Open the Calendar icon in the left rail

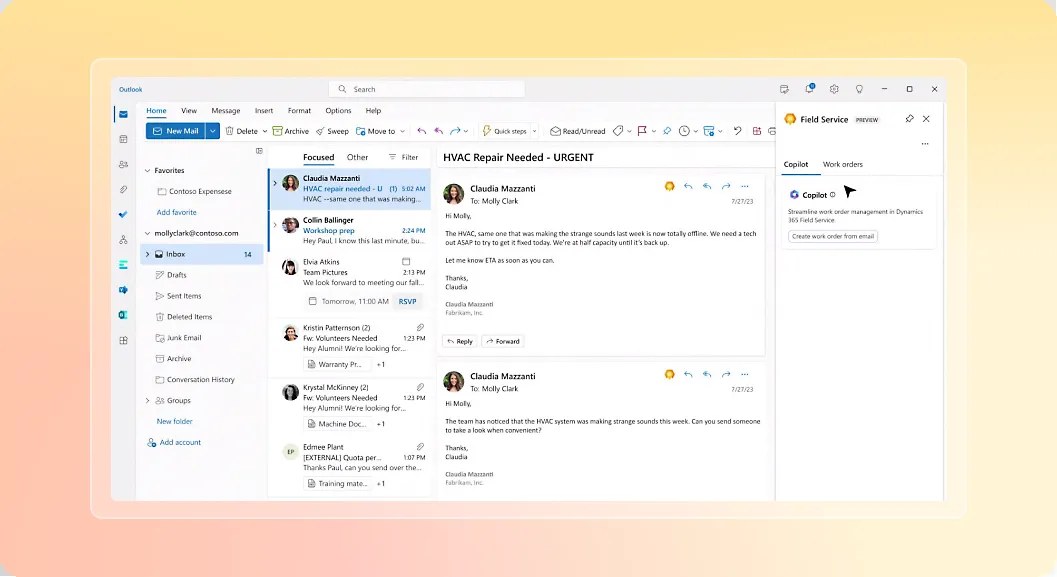click(x=123, y=140)
